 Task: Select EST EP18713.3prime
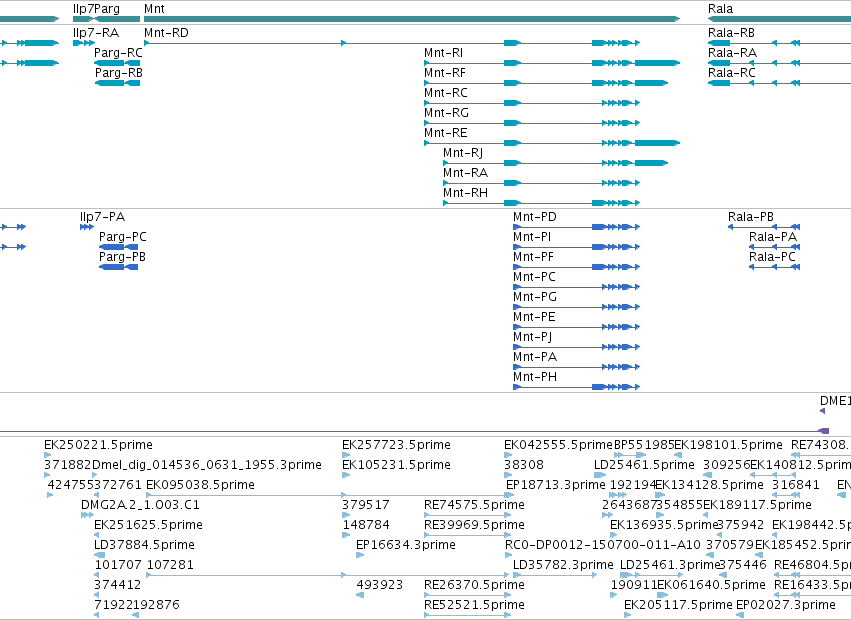click(555, 485)
